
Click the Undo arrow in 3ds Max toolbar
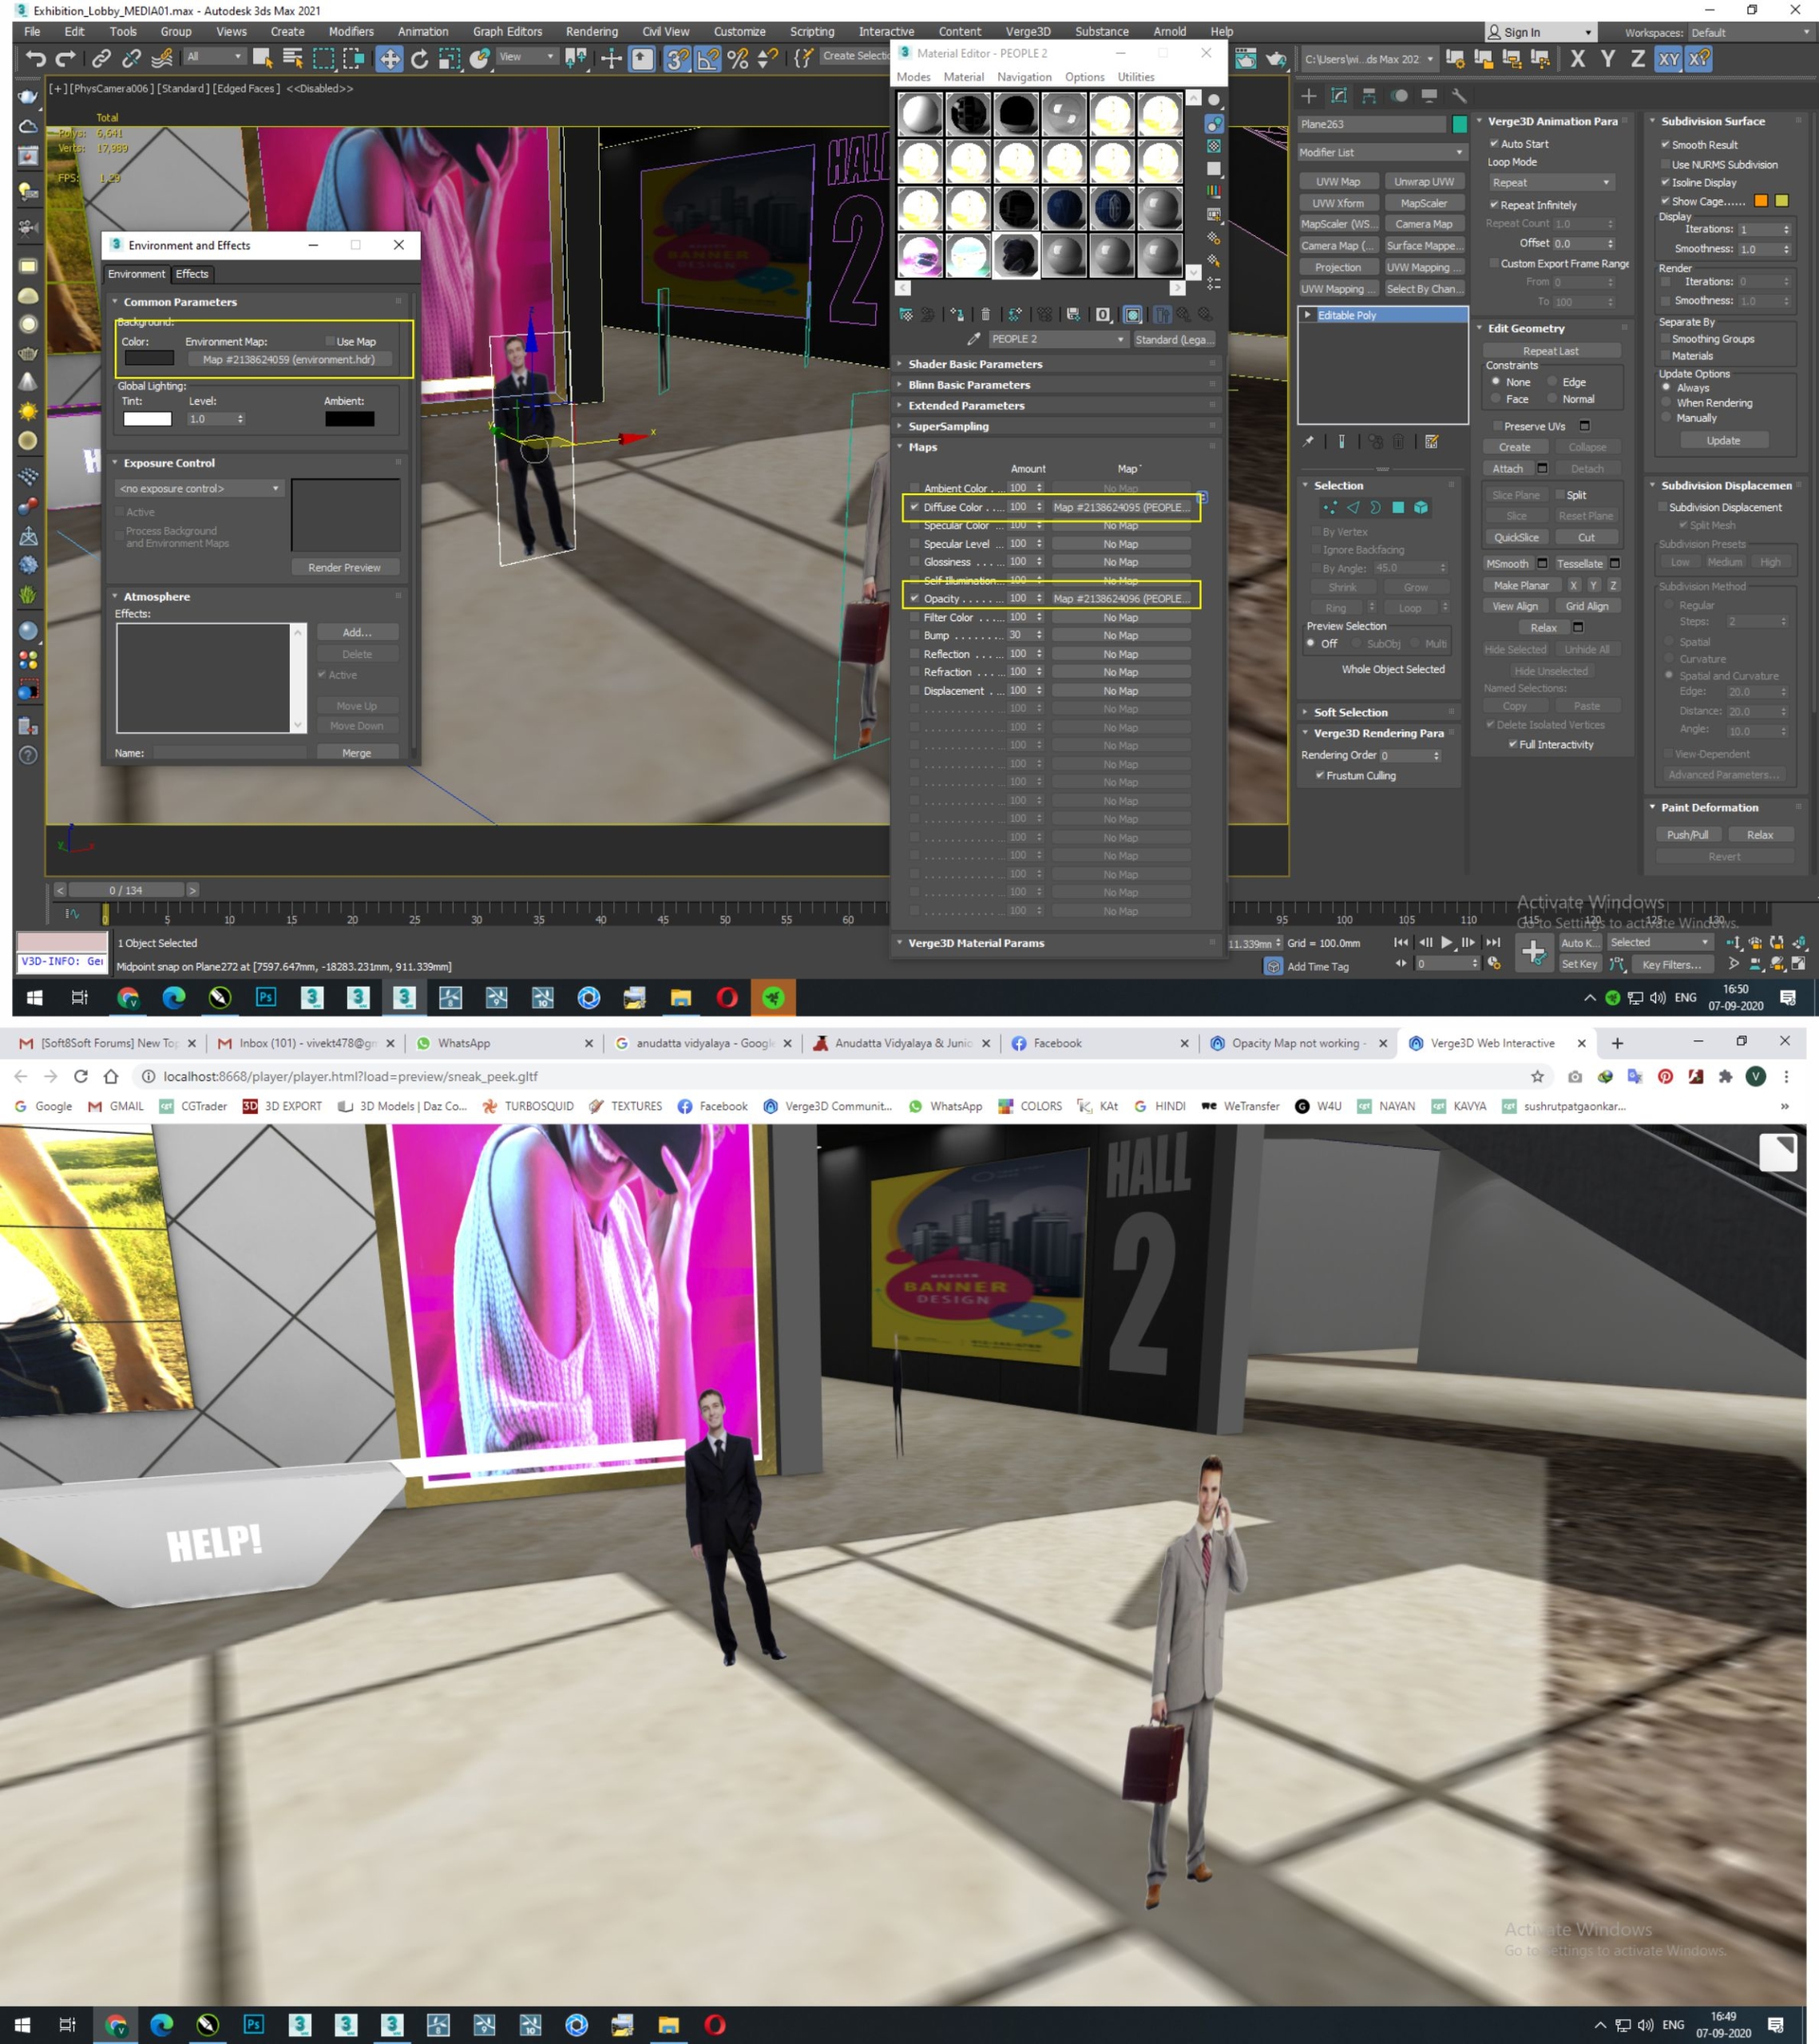36,59
